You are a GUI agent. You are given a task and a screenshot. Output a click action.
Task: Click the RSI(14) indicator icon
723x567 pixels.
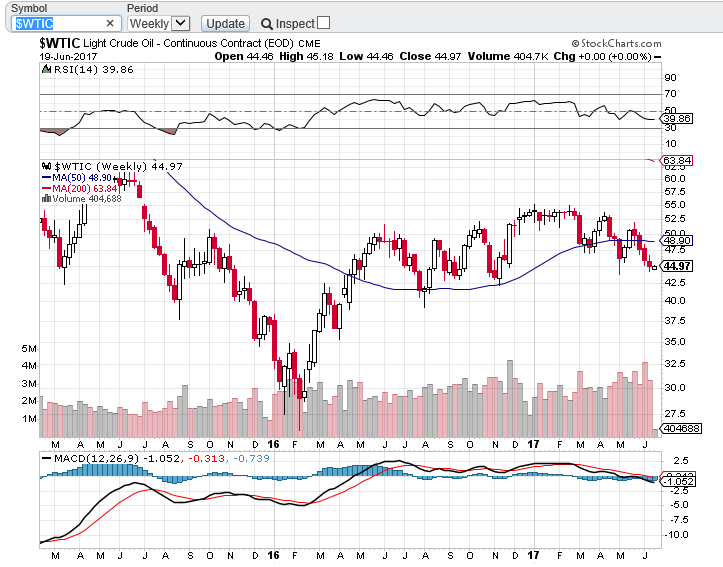pos(47,69)
